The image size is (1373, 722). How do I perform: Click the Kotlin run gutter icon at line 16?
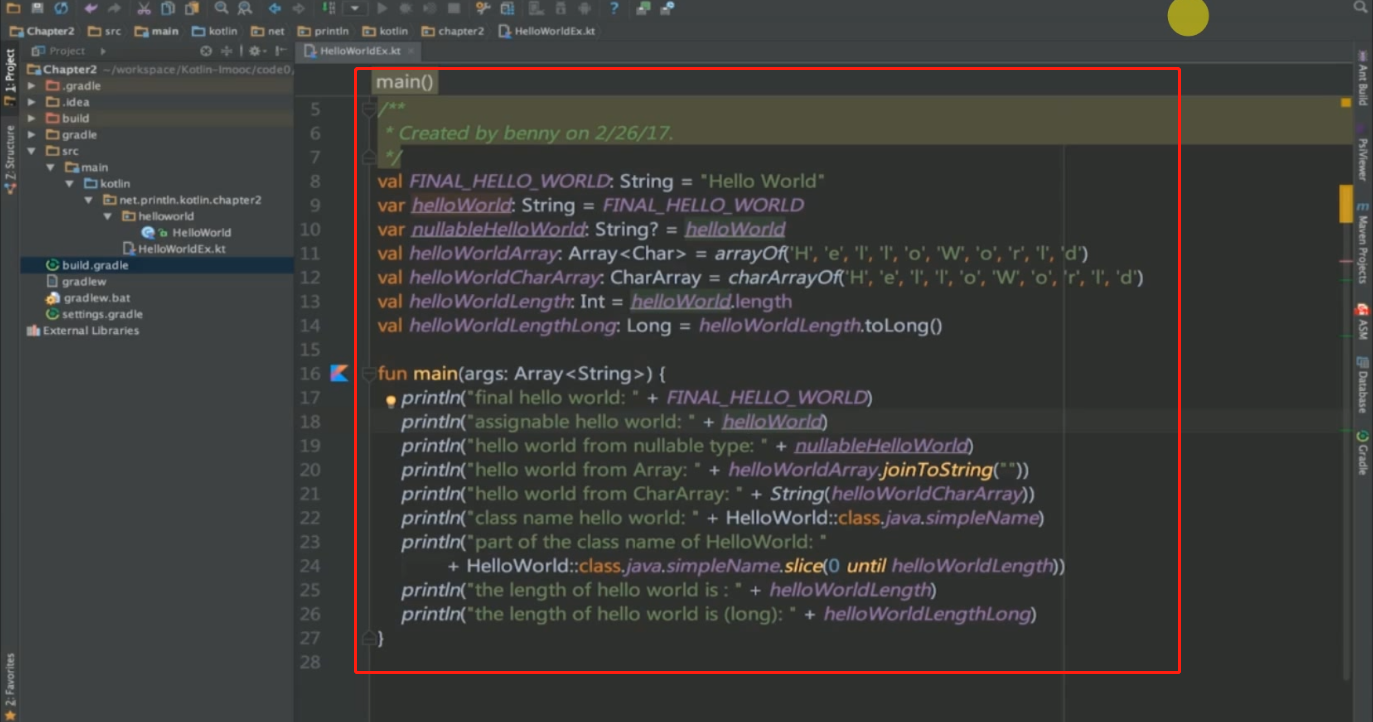coord(339,373)
